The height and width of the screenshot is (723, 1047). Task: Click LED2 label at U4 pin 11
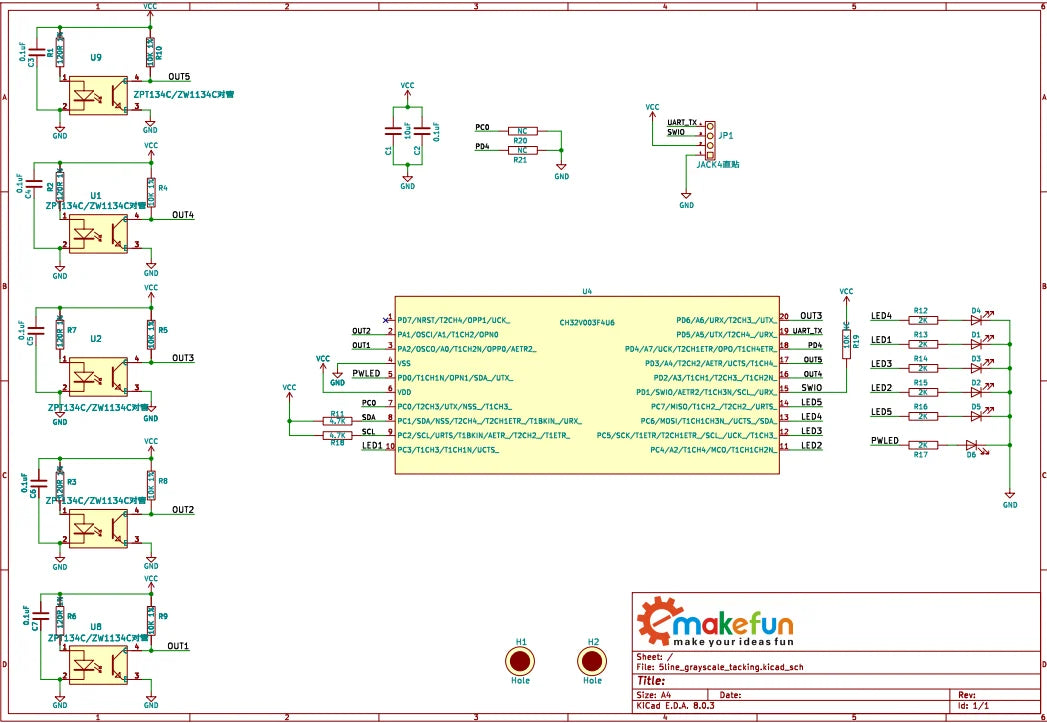pyautogui.click(x=811, y=445)
